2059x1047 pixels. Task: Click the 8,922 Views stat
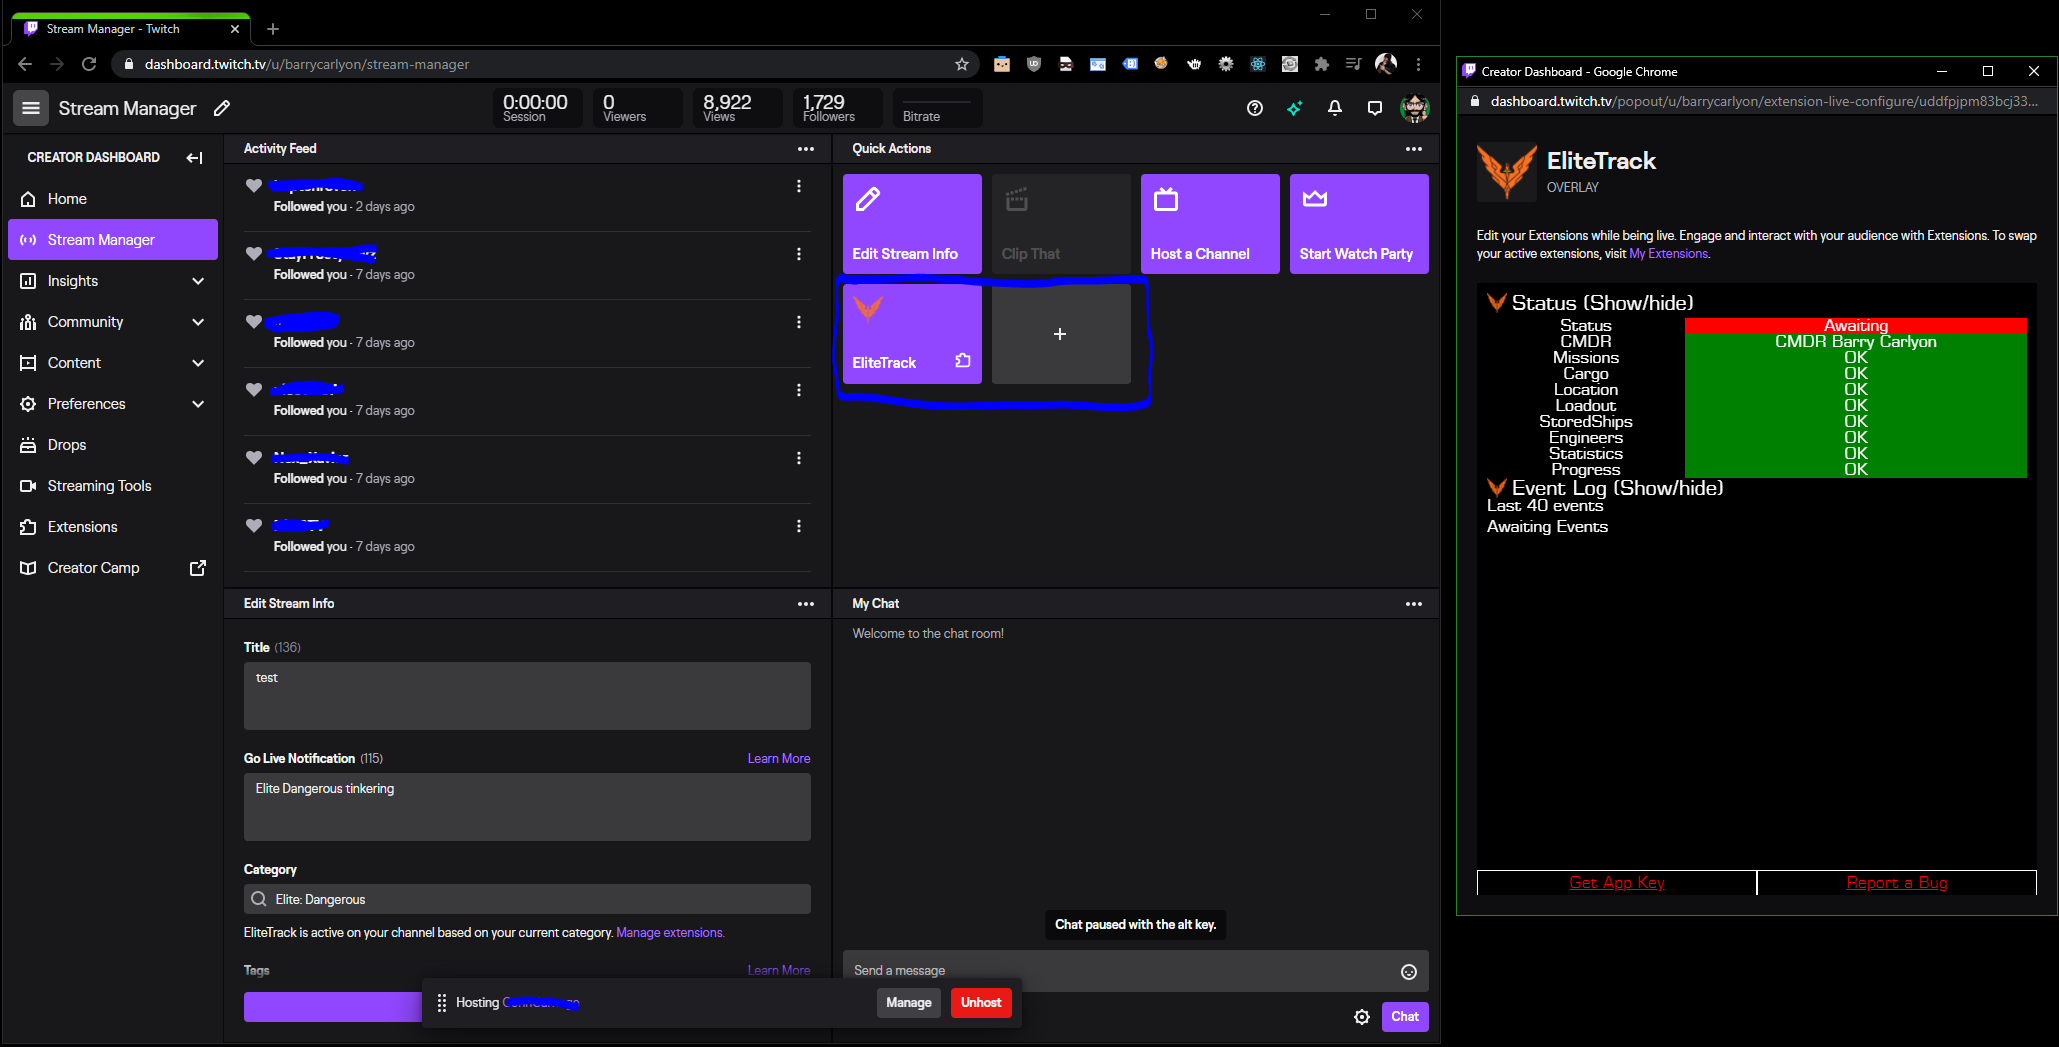(x=737, y=108)
